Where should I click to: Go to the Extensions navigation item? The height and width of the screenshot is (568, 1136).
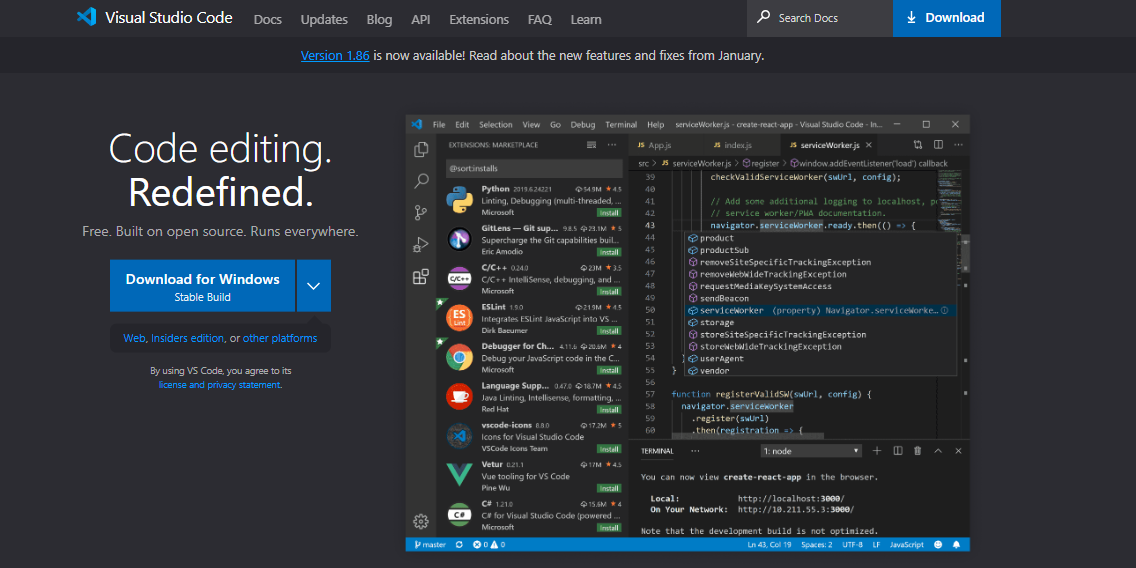[479, 19]
